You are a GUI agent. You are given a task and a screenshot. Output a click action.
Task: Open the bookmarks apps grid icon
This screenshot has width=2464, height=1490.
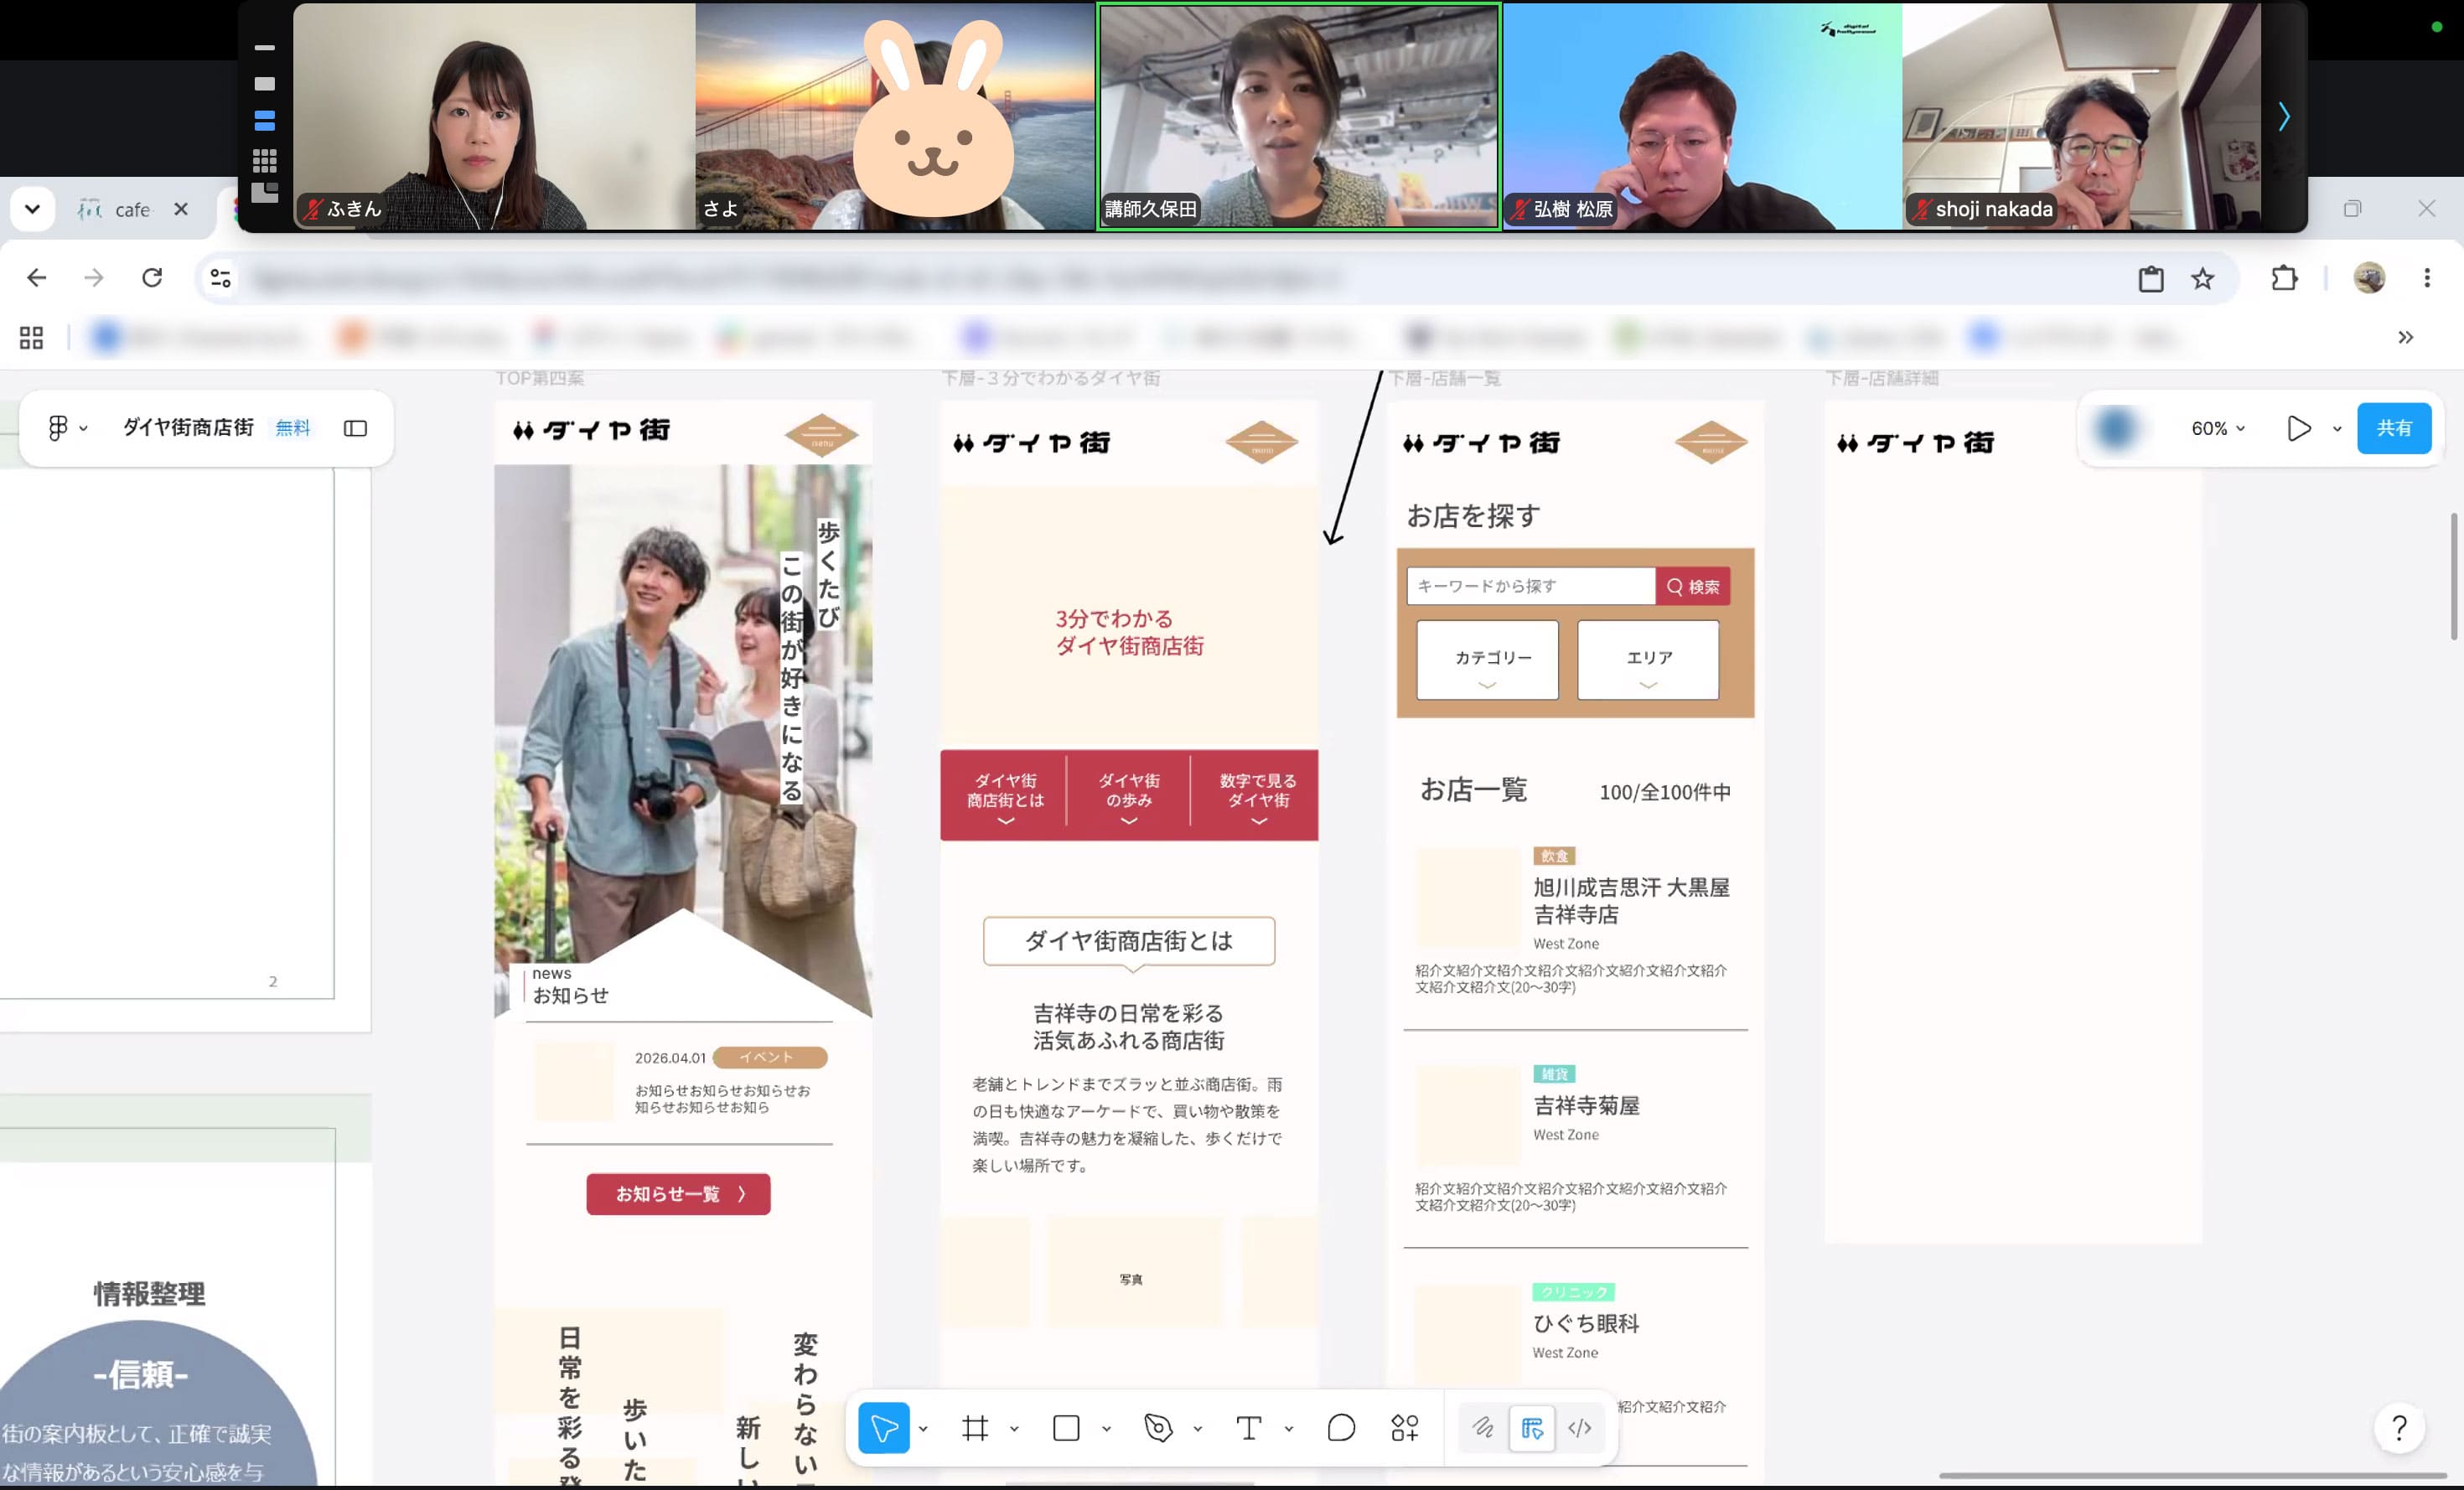click(x=31, y=338)
